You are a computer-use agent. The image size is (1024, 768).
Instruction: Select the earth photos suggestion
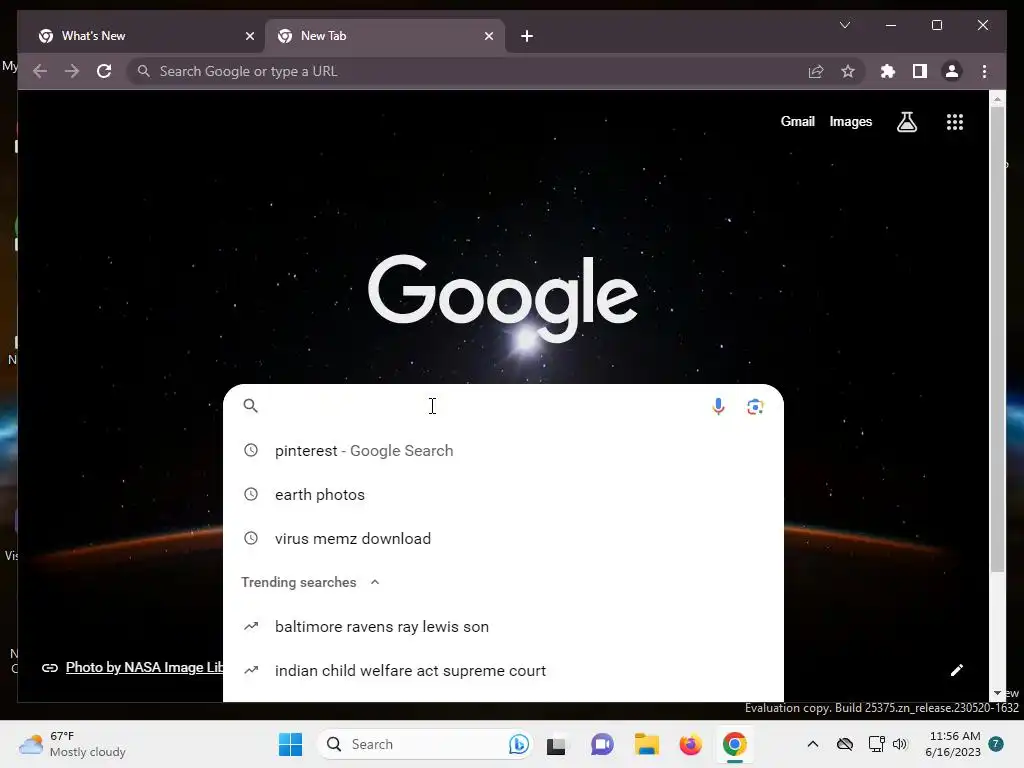pyautogui.click(x=503, y=494)
